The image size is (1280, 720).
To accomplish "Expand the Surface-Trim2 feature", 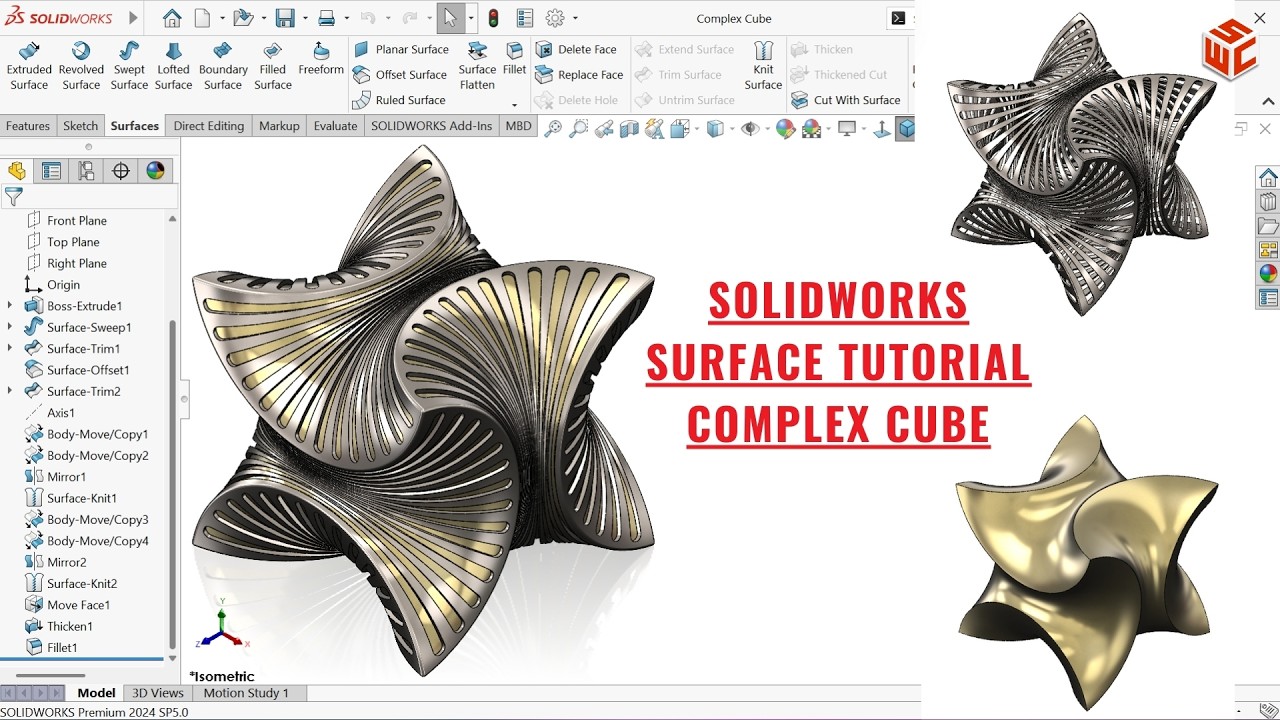I will coord(10,391).
